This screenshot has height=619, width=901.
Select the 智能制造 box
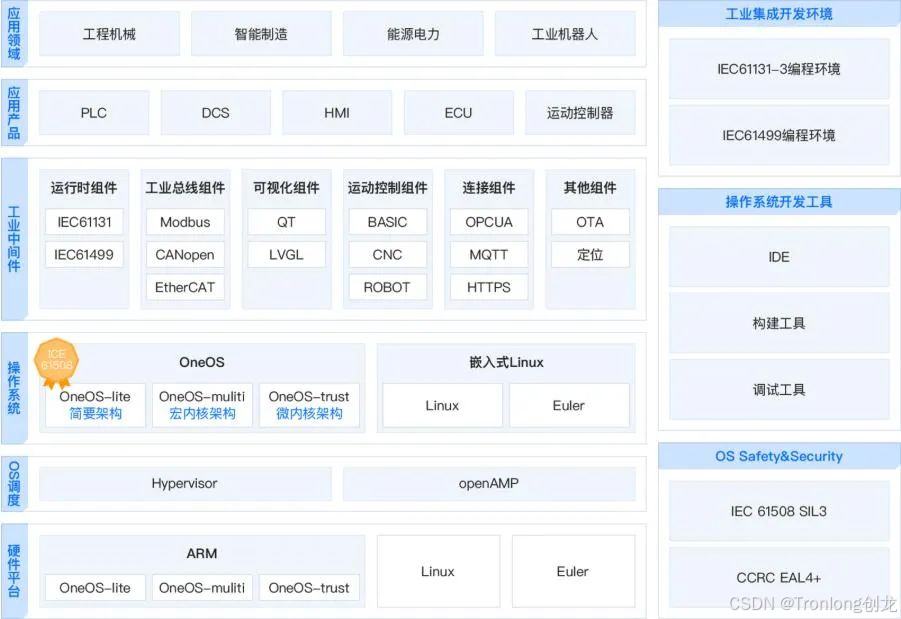(261, 34)
